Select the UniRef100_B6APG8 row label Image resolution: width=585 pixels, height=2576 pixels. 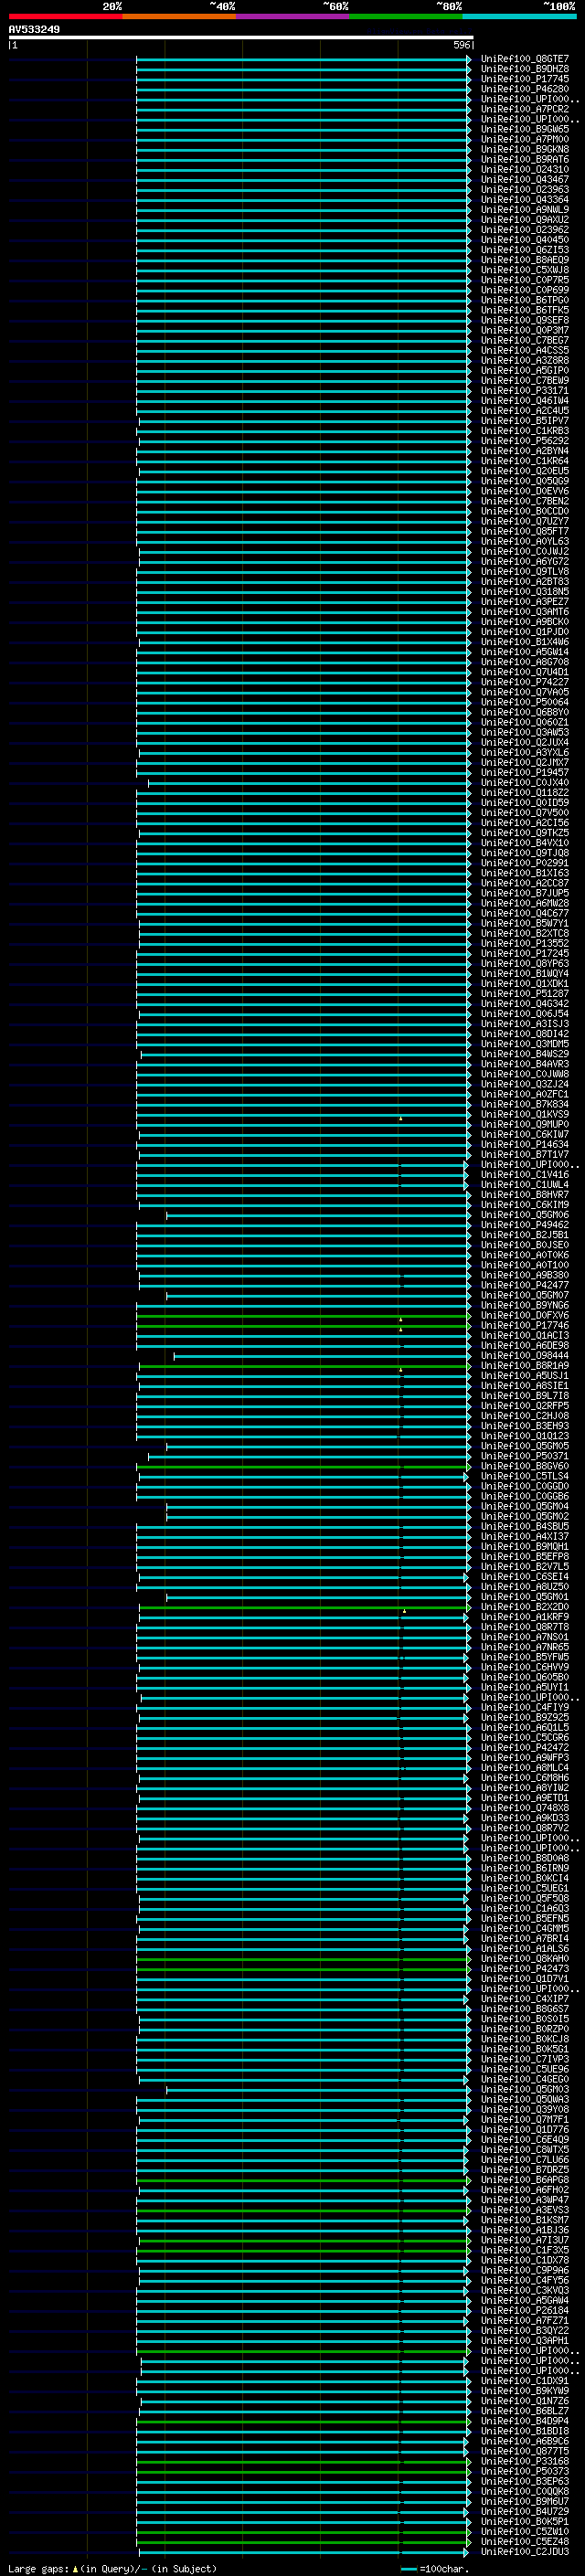[x=524, y=2180]
